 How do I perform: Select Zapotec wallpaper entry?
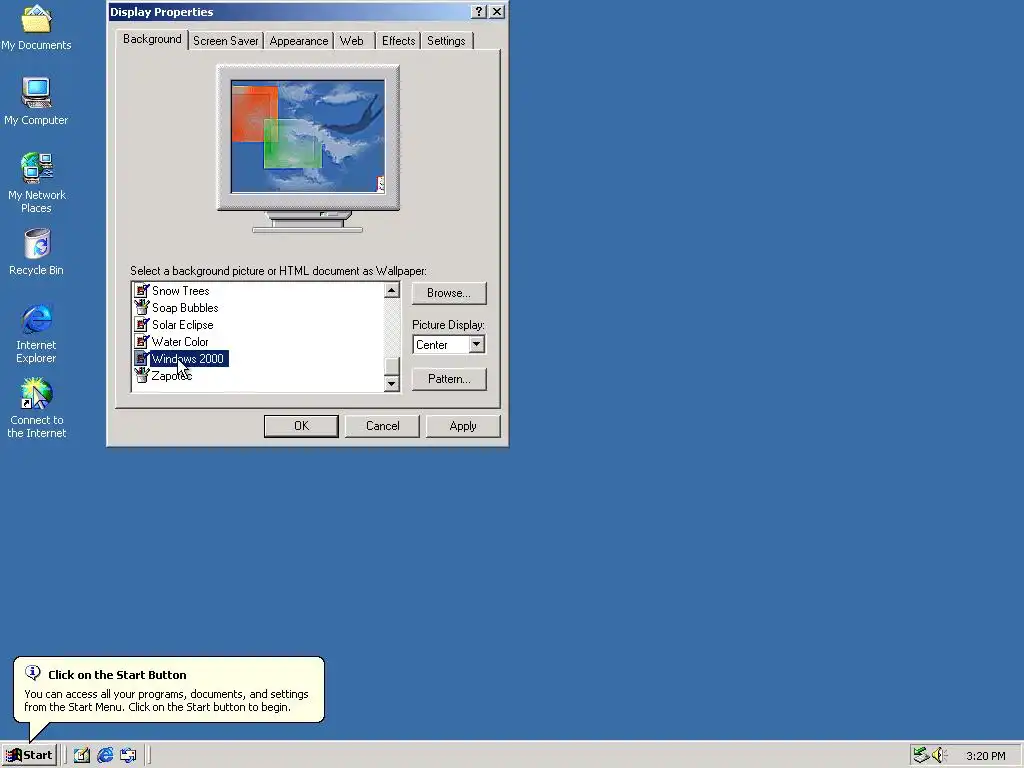172,376
